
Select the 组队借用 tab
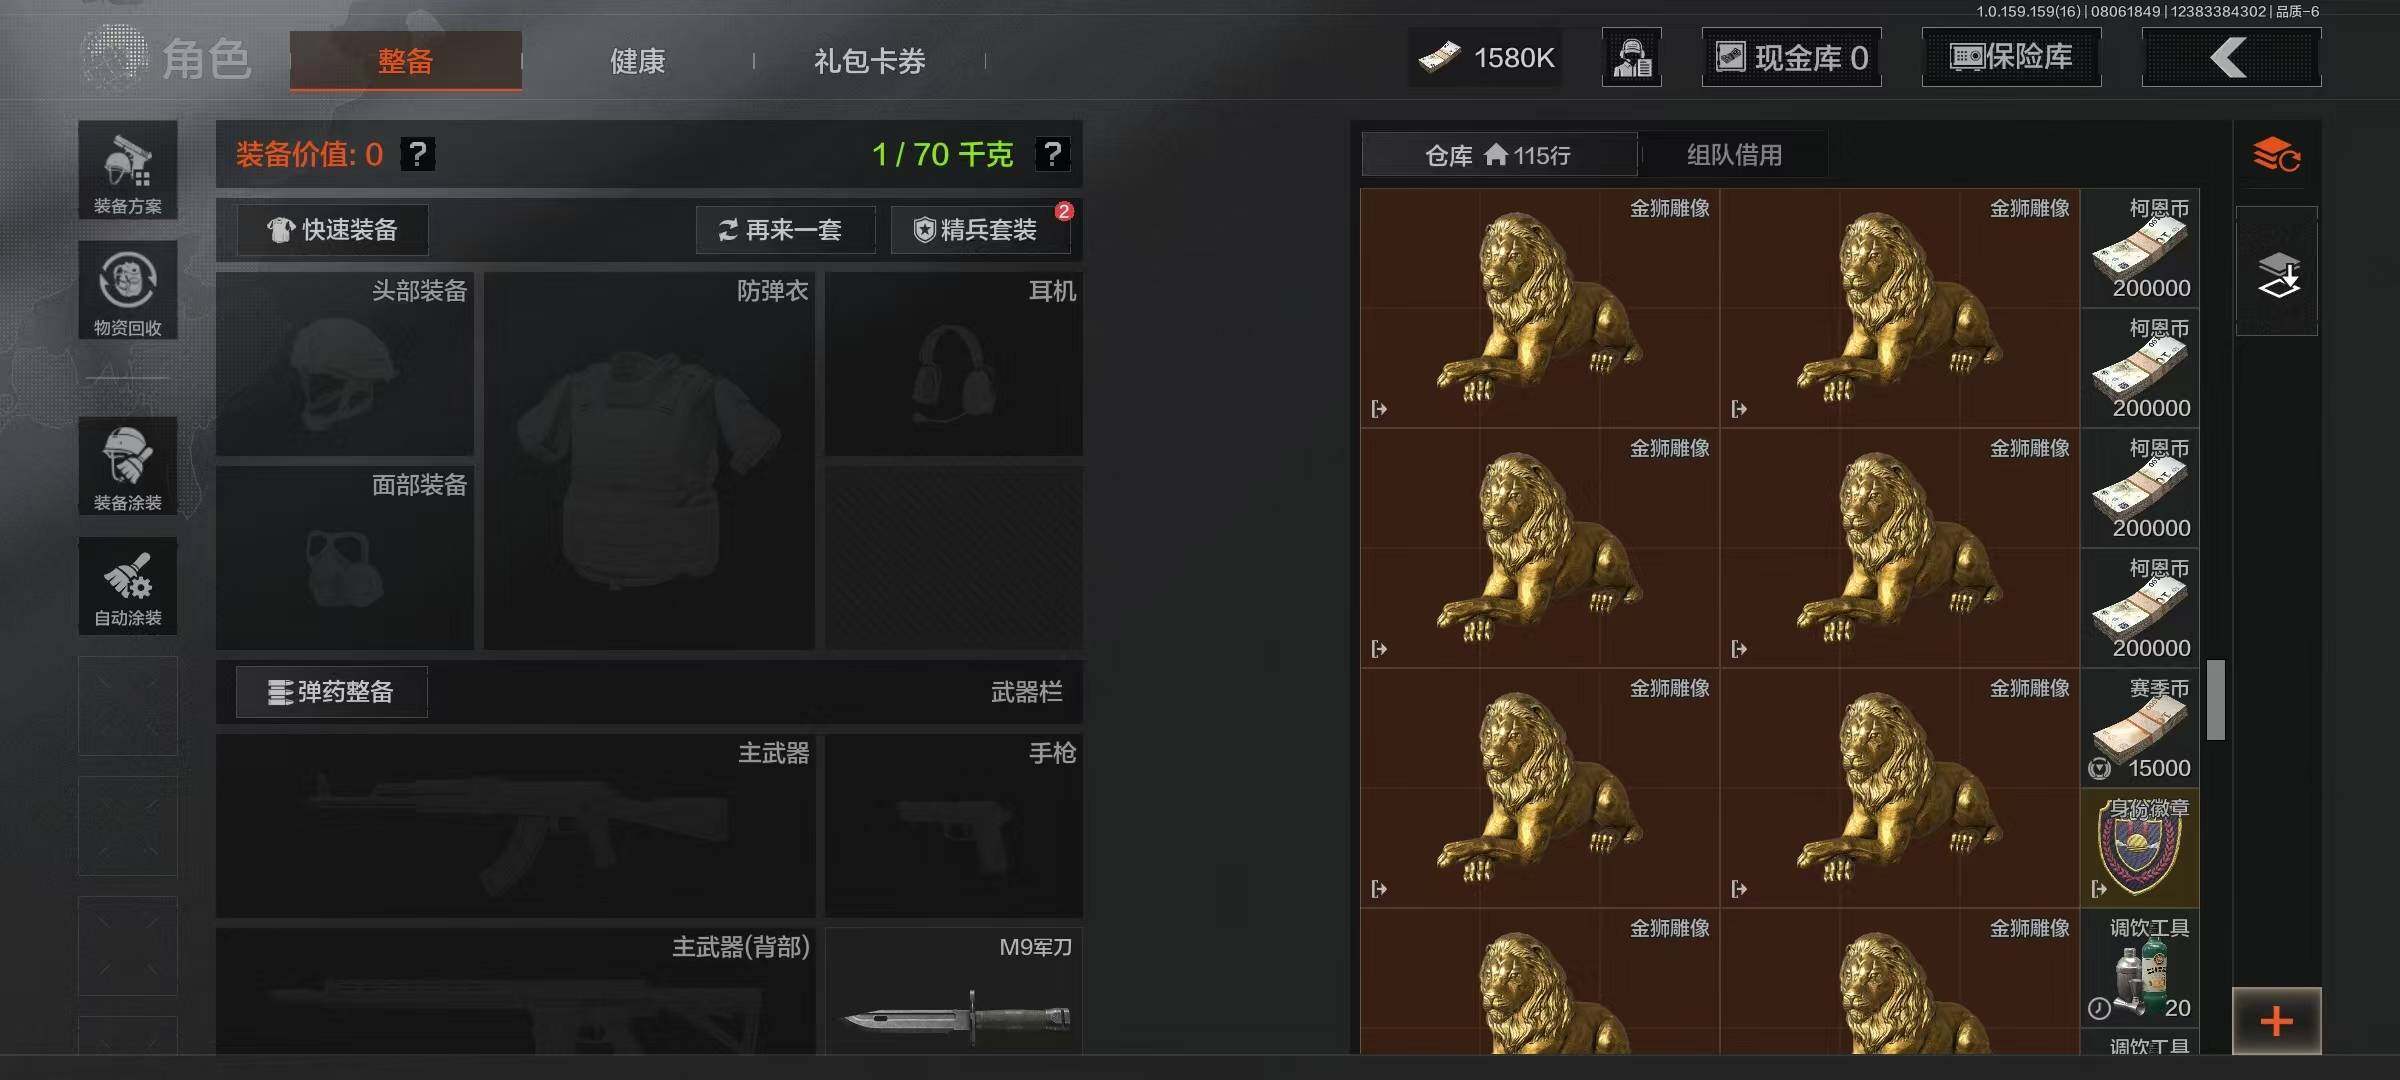[x=1734, y=155]
